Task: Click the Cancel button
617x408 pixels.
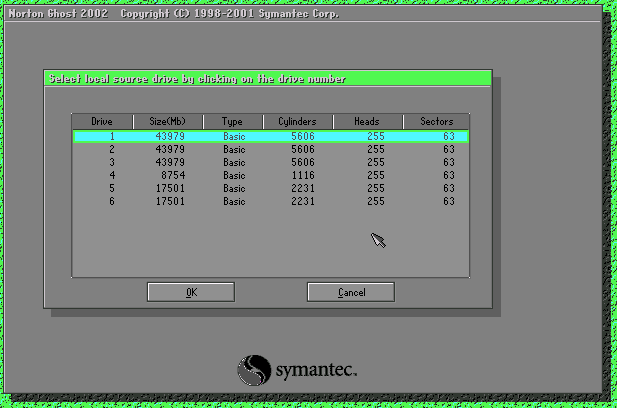Action: point(351,292)
